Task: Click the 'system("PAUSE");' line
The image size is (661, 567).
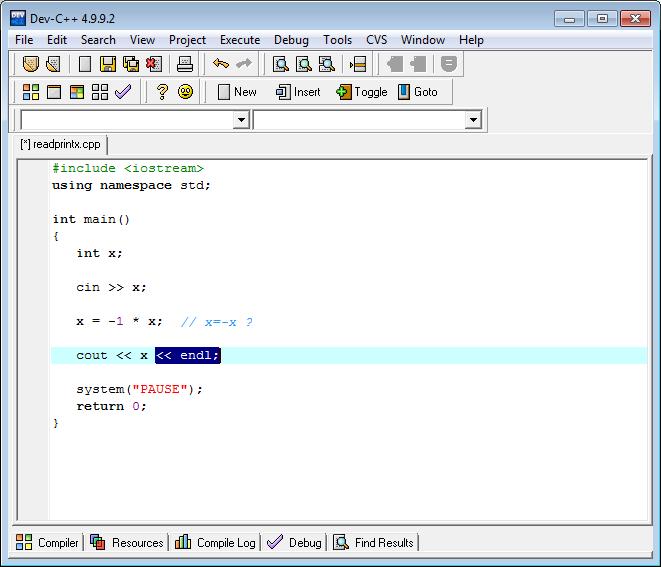Action: coord(140,389)
